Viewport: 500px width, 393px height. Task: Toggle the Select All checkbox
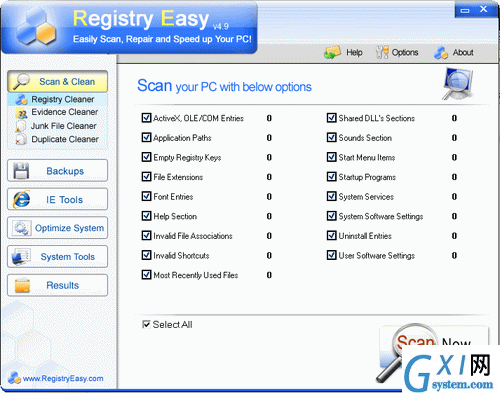coord(146,324)
